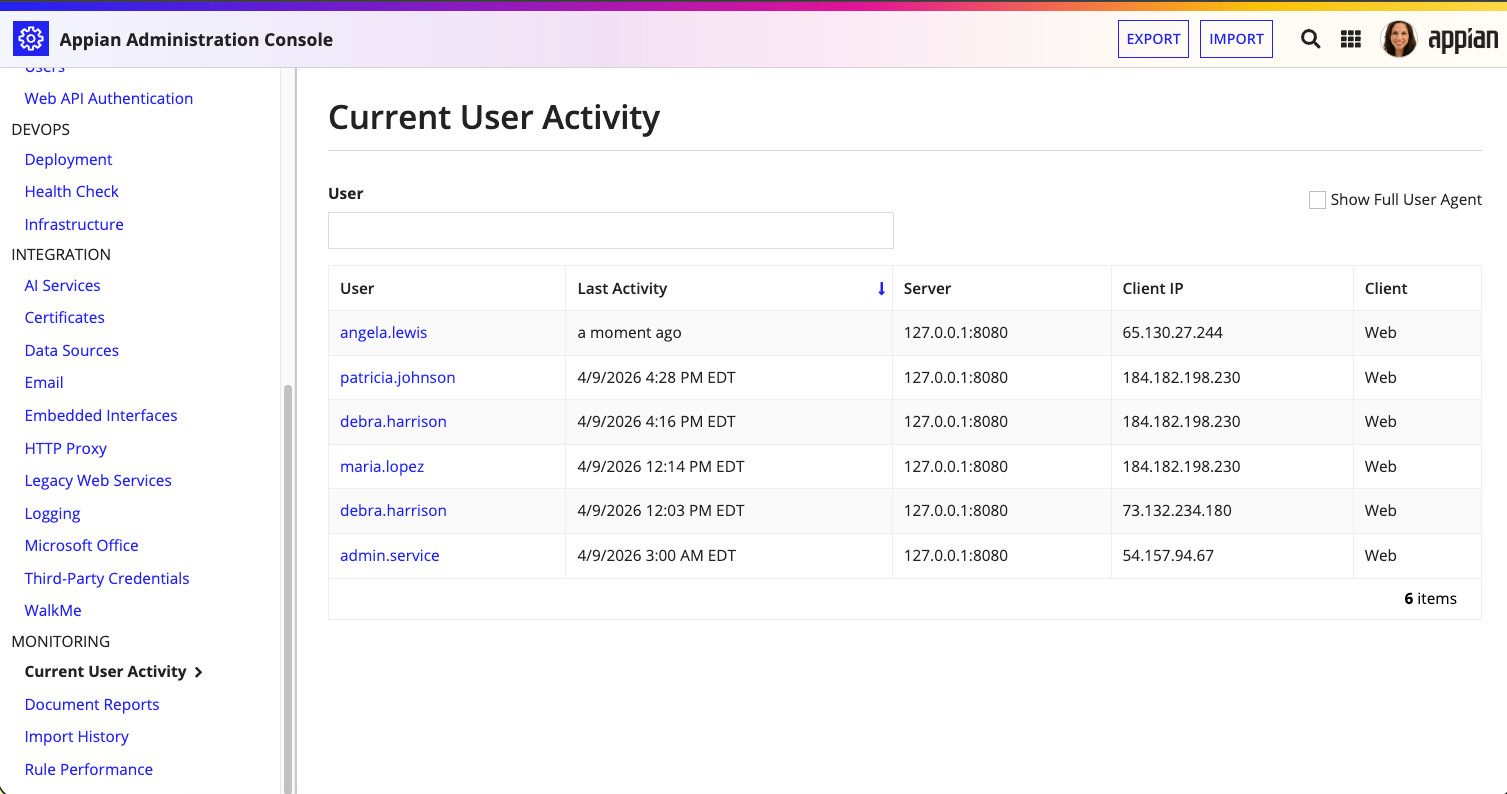Open Document Reports page

click(92, 704)
